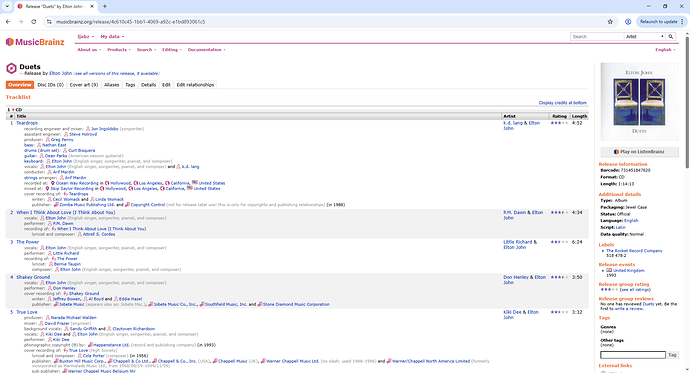This screenshot has height=373, width=690.
Task: Click the Duets release icon
Action: pos(11,68)
